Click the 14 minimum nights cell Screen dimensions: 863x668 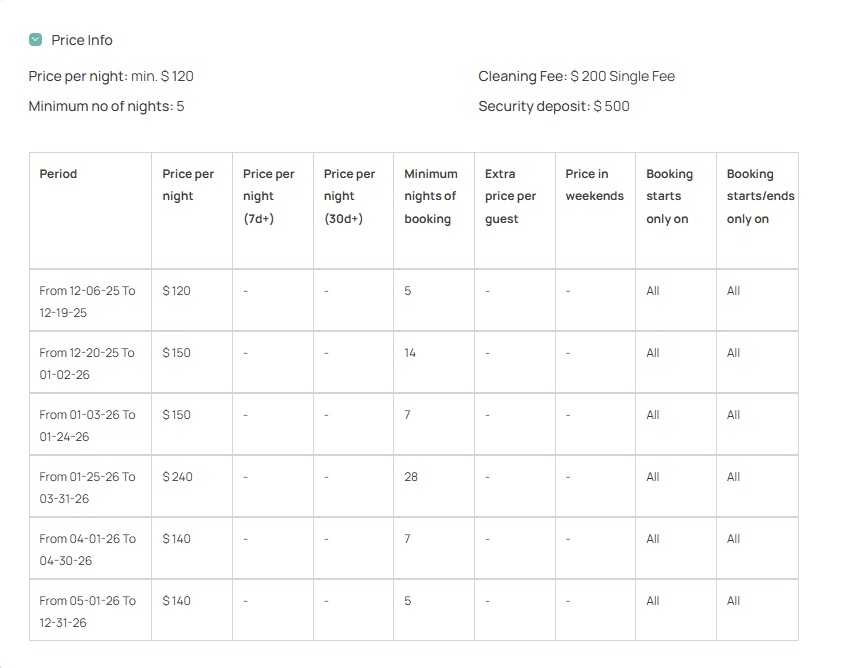tap(410, 353)
